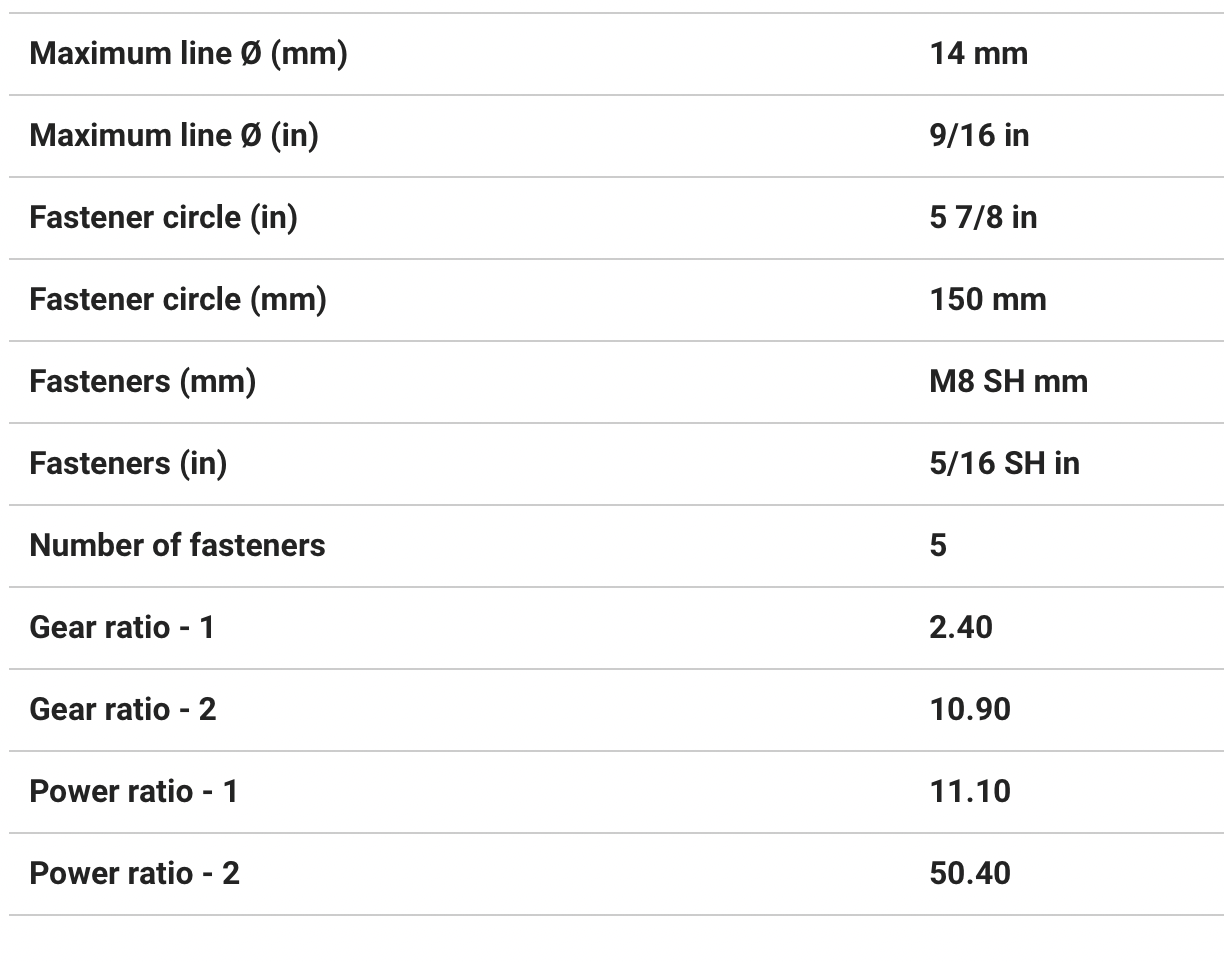Click the "Fastener circle (in)" label
The width and height of the screenshot is (1224, 962).
pyautogui.click(x=163, y=217)
